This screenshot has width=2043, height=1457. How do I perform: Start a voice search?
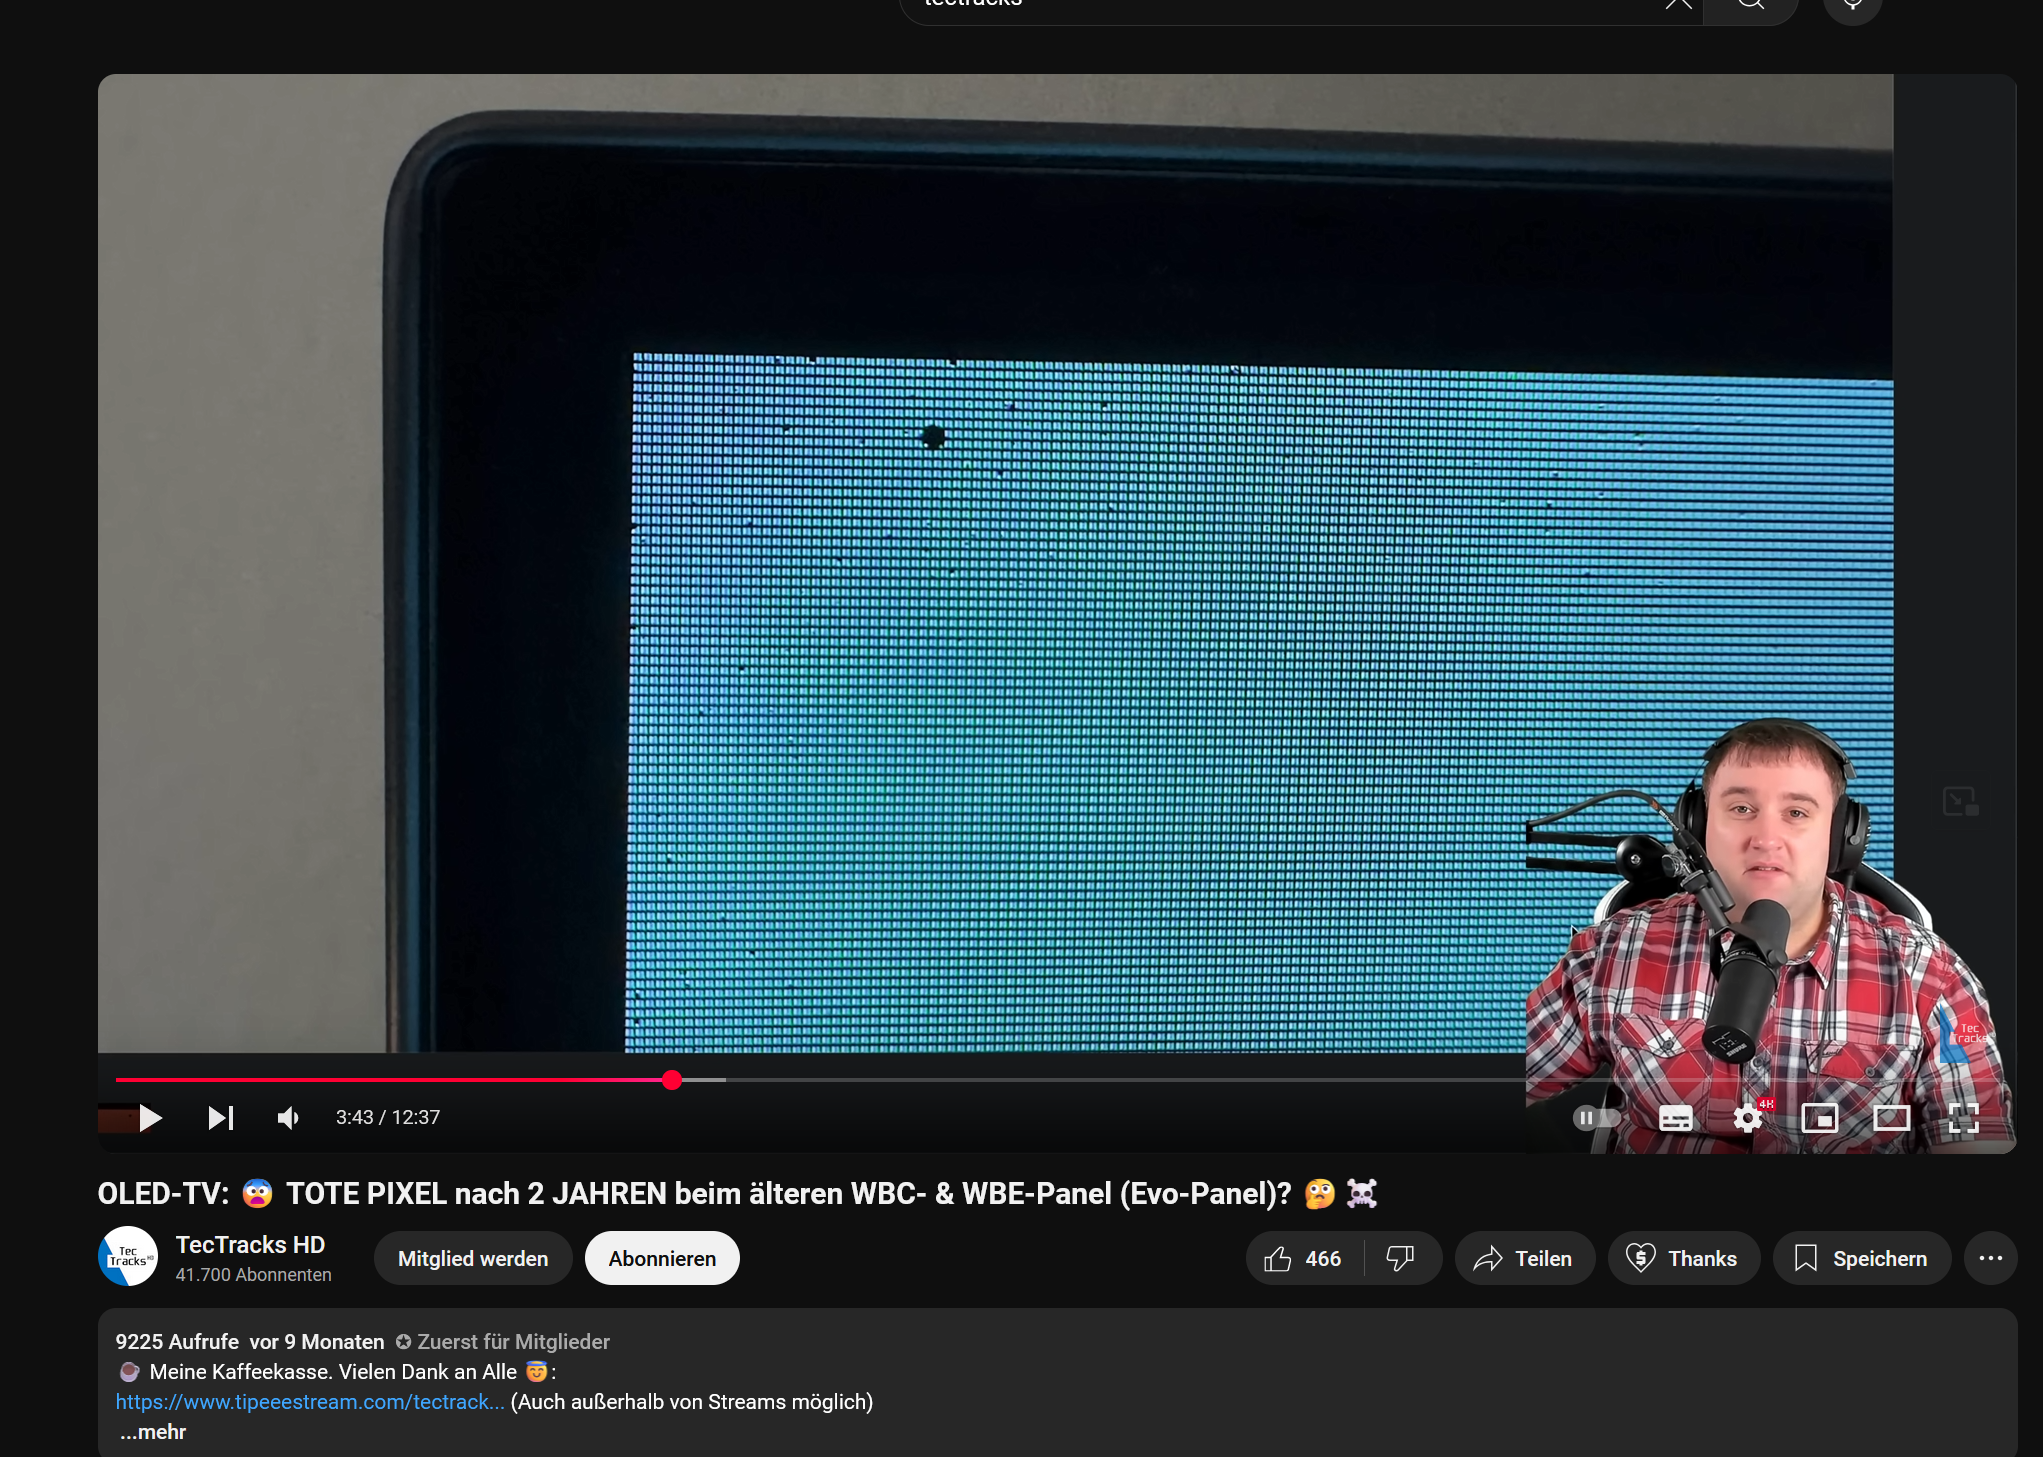click(x=1851, y=3)
